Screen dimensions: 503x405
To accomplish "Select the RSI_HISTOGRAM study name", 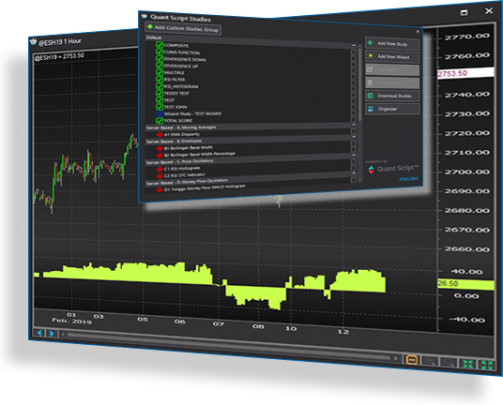I will [181, 86].
